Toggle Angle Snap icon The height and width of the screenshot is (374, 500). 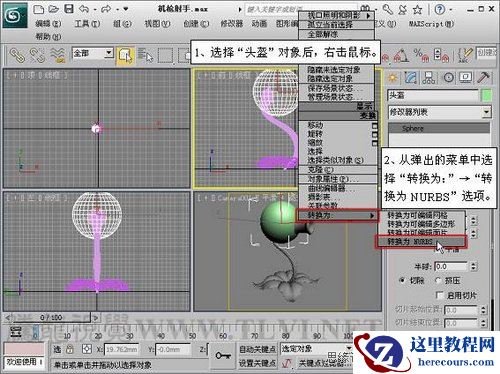(401, 55)
